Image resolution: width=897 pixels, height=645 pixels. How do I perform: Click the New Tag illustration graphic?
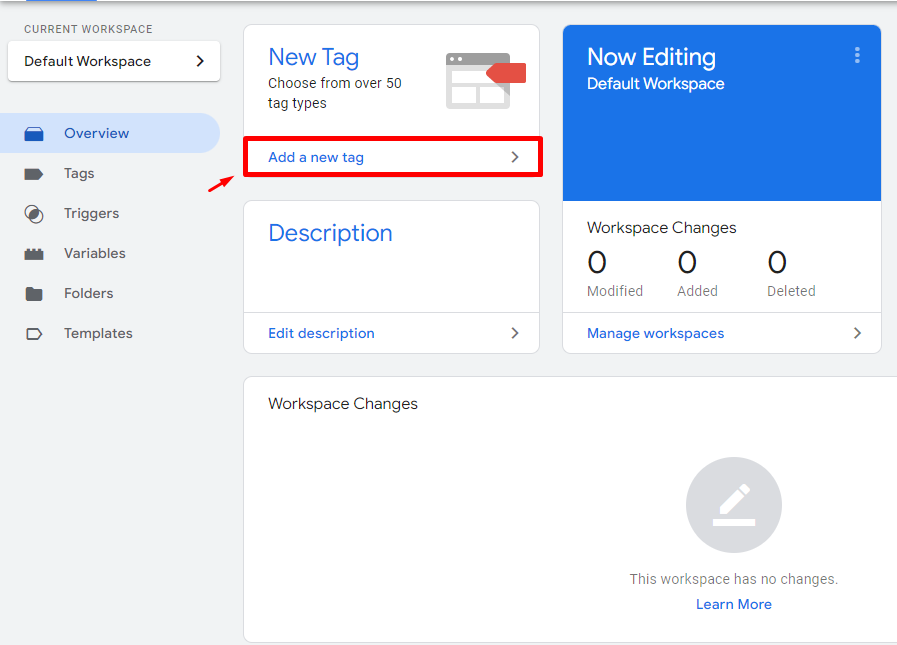(x=486, y=81)
